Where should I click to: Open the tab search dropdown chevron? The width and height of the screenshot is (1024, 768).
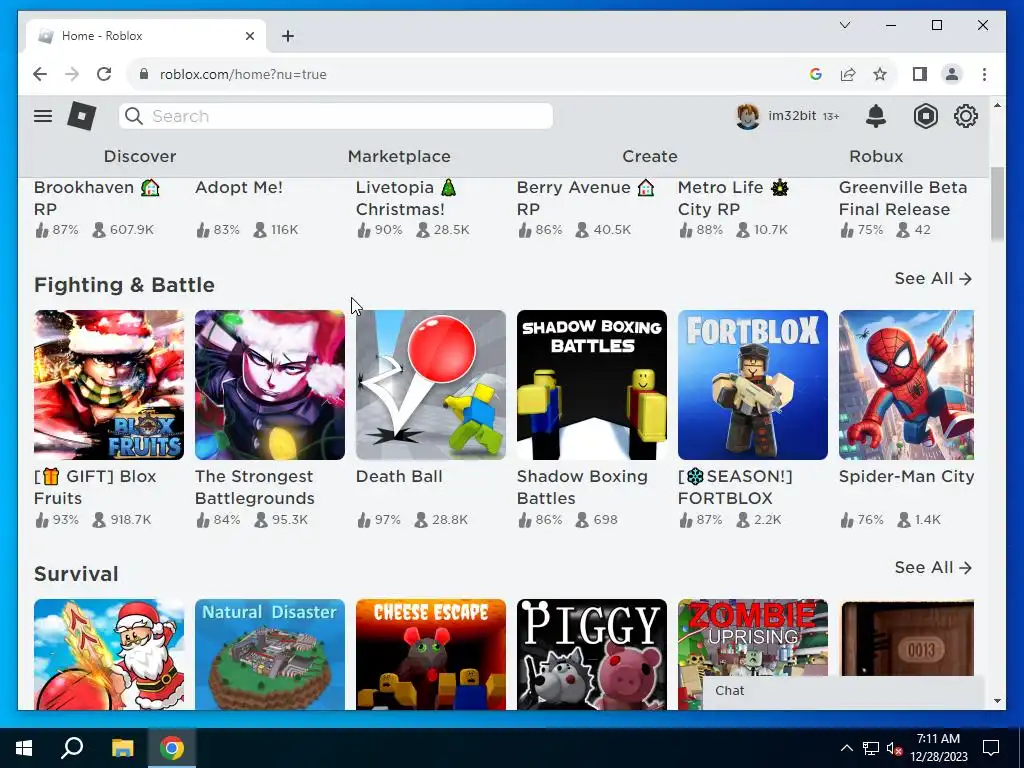pos(844,25)
